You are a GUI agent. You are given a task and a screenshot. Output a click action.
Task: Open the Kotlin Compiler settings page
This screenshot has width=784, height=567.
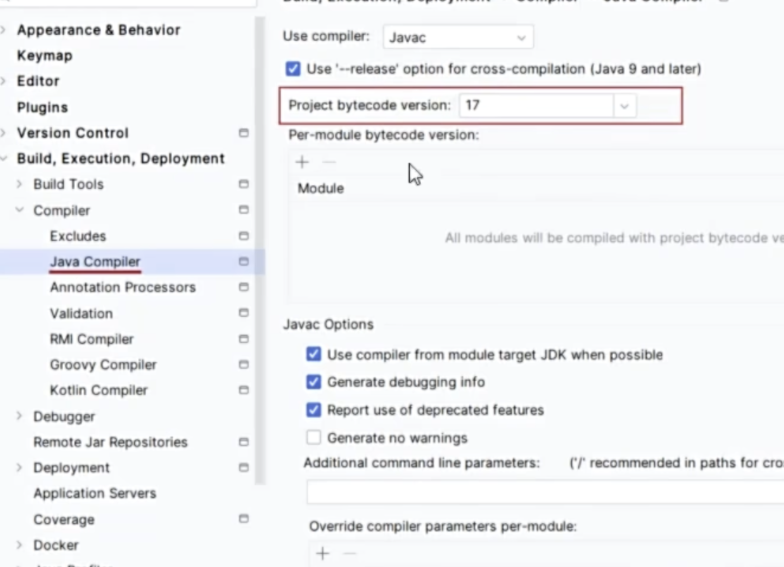point(98,391)
